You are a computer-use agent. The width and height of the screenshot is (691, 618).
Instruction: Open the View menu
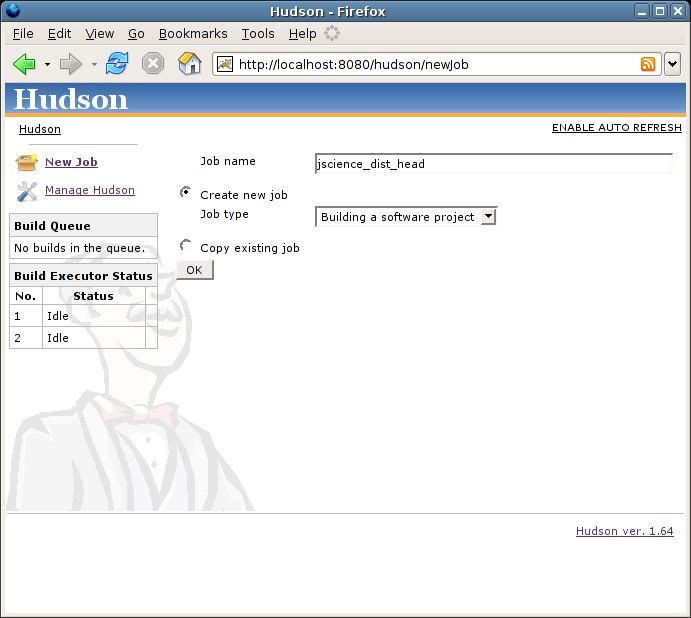click(100, 34)
